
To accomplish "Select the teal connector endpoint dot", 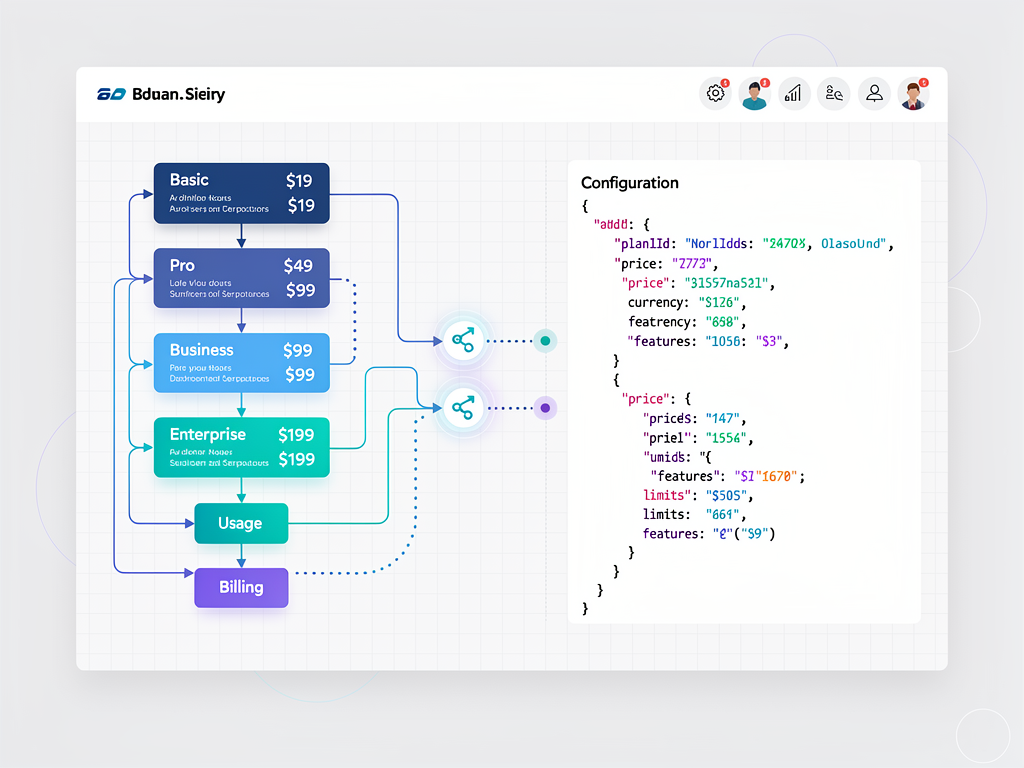I will (x=545, y=340).
